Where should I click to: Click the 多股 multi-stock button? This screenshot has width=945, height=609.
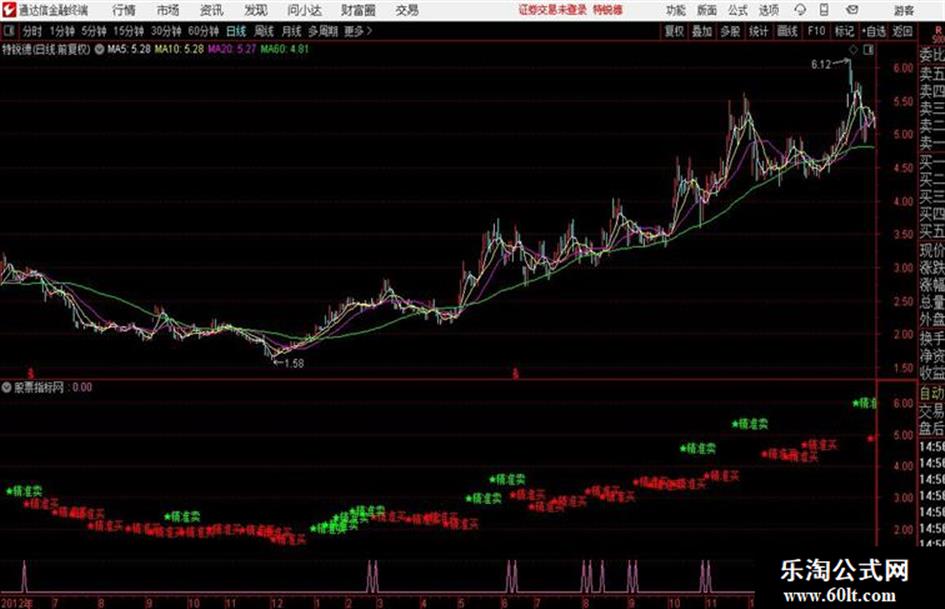click(730, 31)
